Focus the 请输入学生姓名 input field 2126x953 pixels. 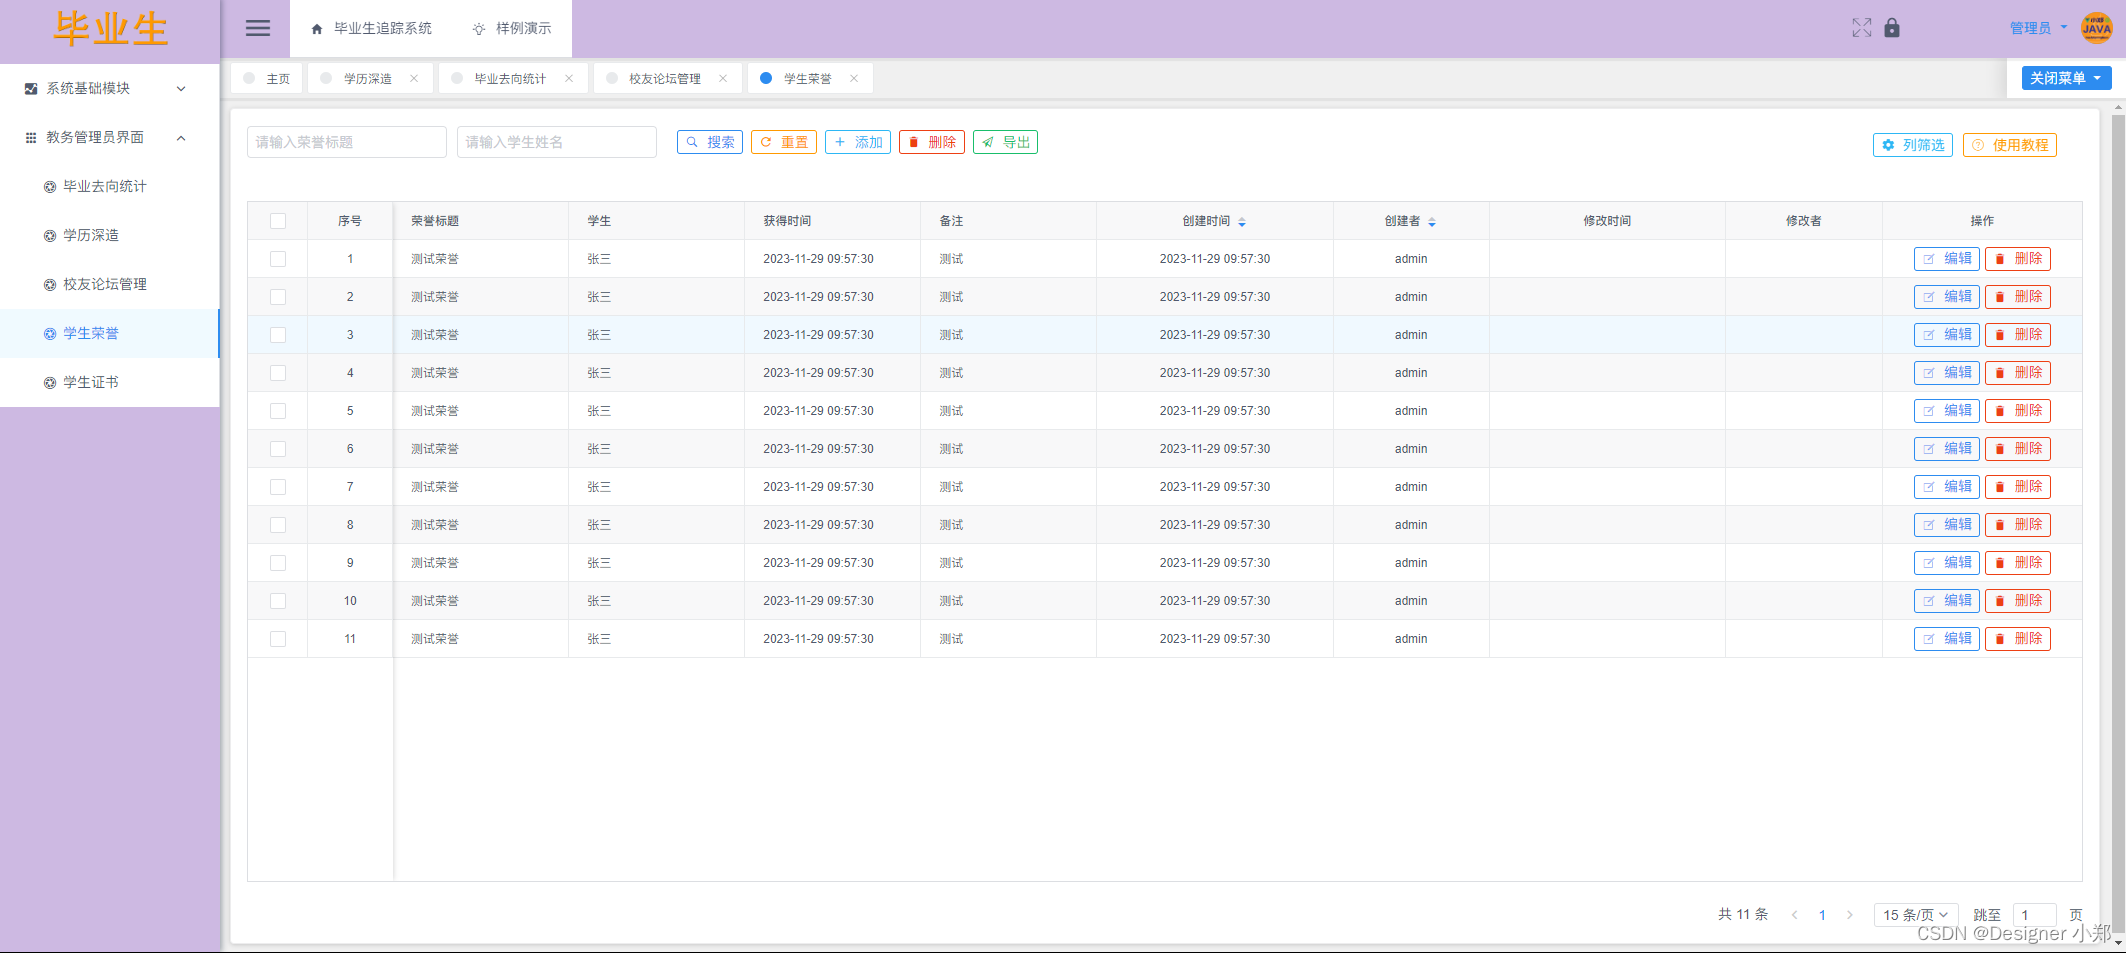coord(557,142)
